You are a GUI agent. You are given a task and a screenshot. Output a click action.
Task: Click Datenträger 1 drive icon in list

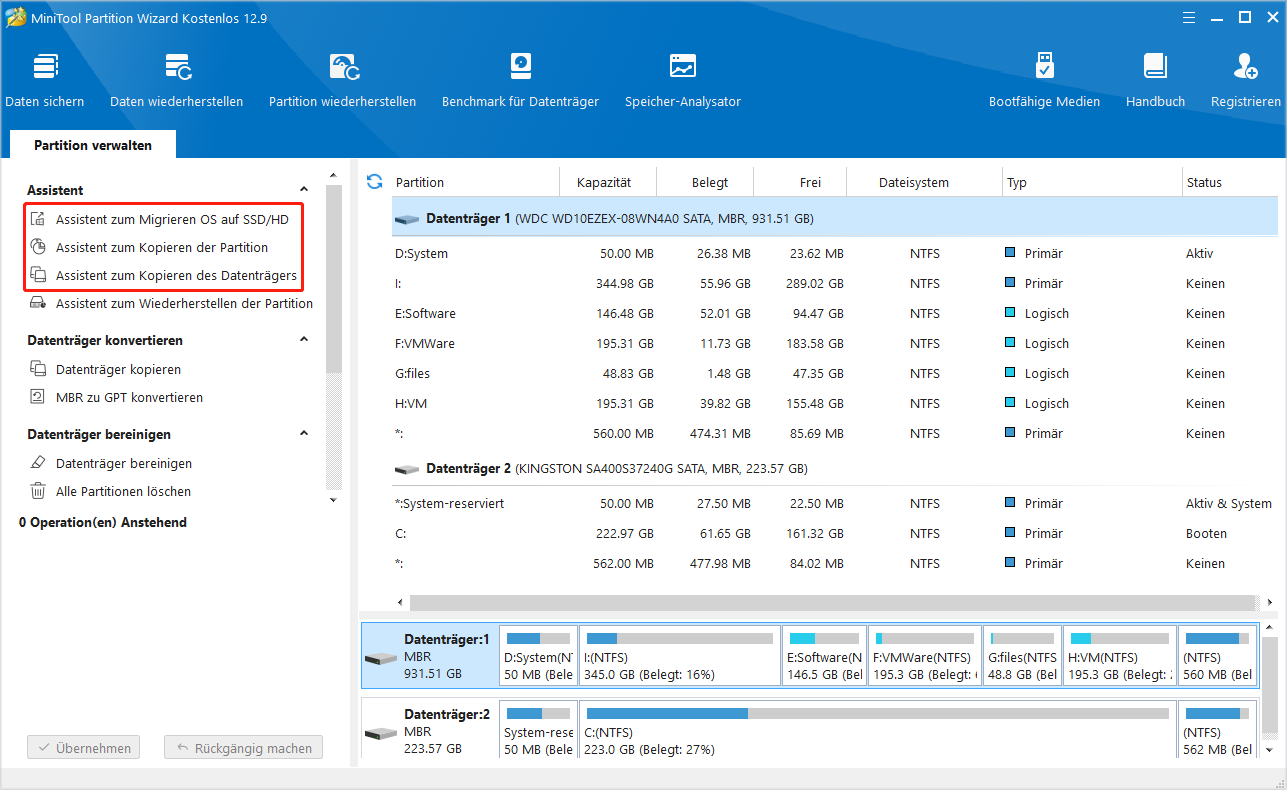[407, 218]
